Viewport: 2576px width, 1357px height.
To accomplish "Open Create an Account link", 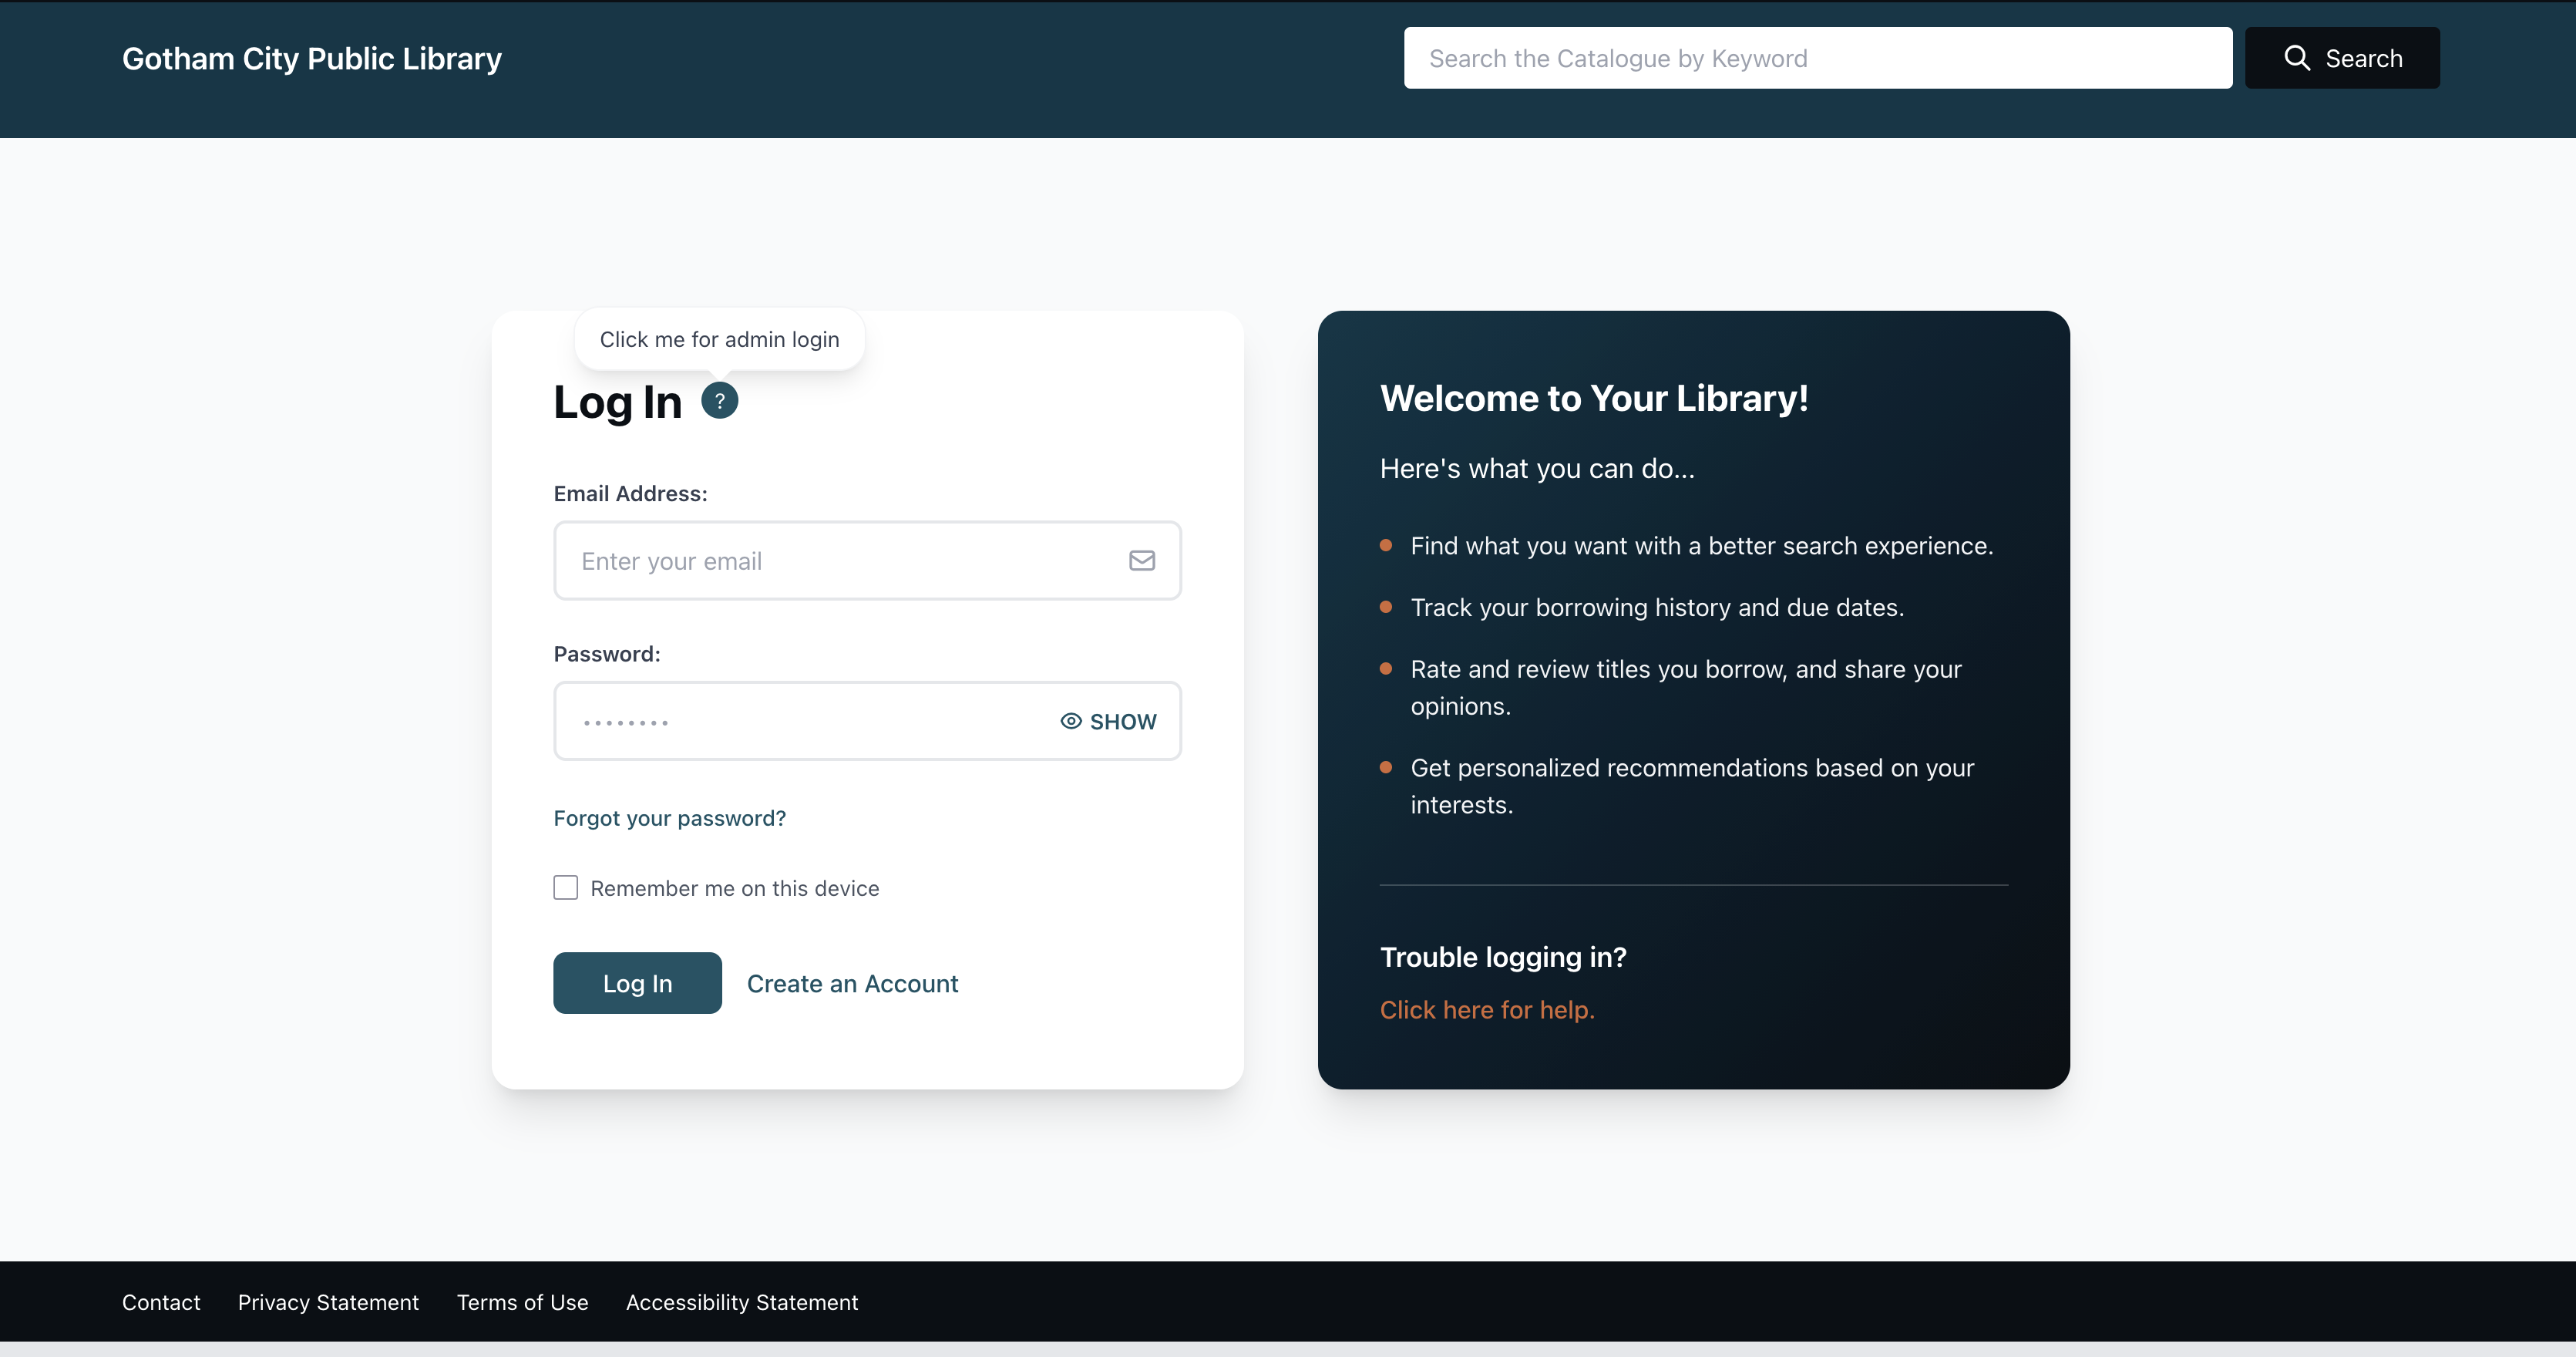I will (x=852, y=984).
